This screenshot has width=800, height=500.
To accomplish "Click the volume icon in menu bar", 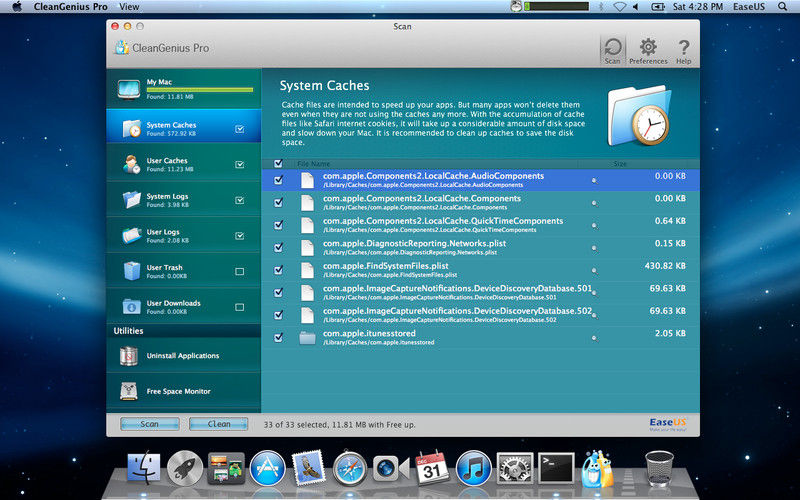I will pos(636,7).
